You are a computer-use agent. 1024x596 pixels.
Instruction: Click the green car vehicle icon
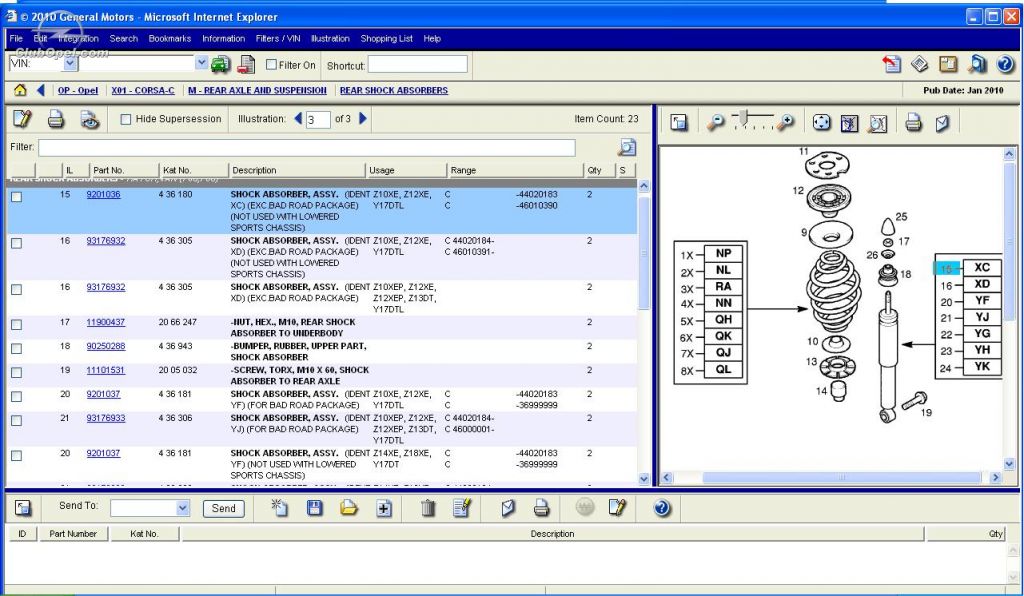[x=221, y=64]
